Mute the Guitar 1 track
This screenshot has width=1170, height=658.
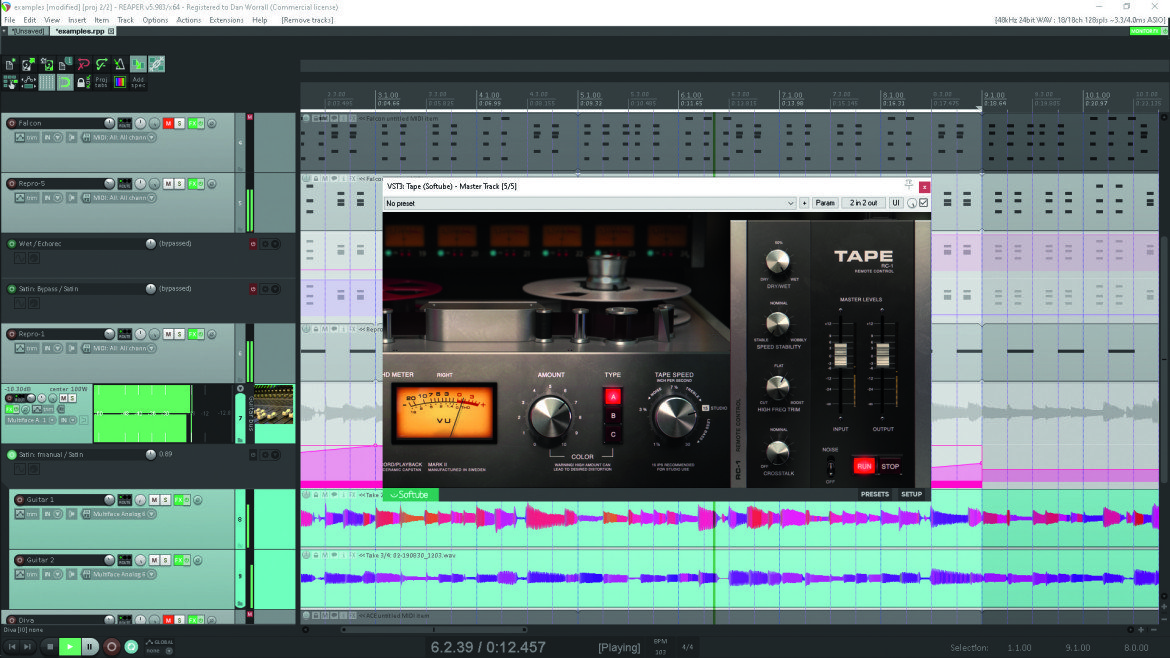pos(154,500)
